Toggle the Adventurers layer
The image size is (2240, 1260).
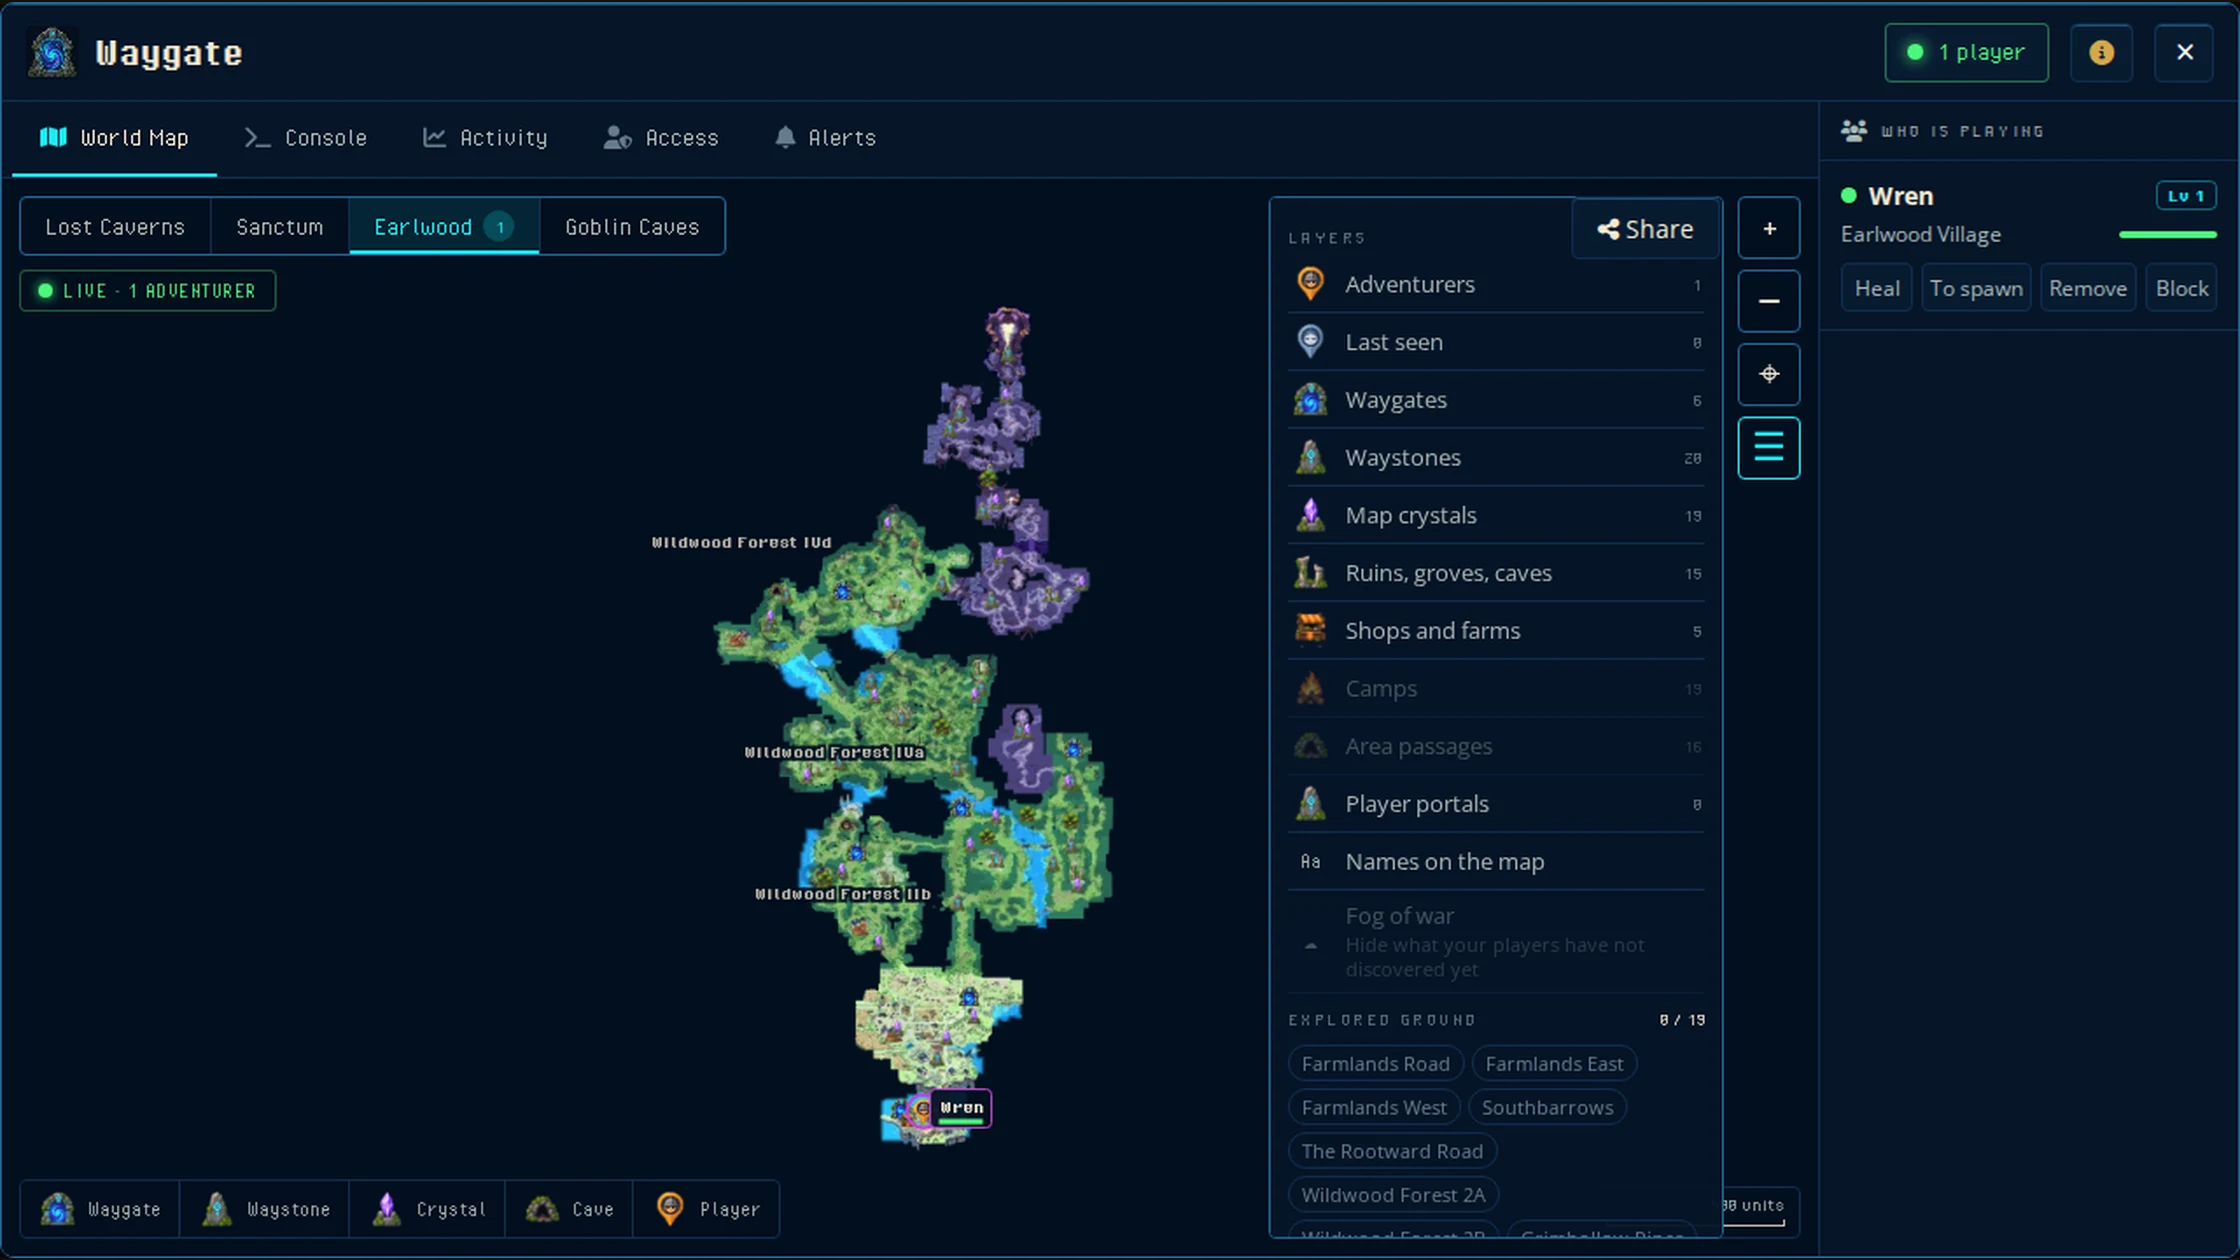pyautogui.click(x=1496, y=285)
